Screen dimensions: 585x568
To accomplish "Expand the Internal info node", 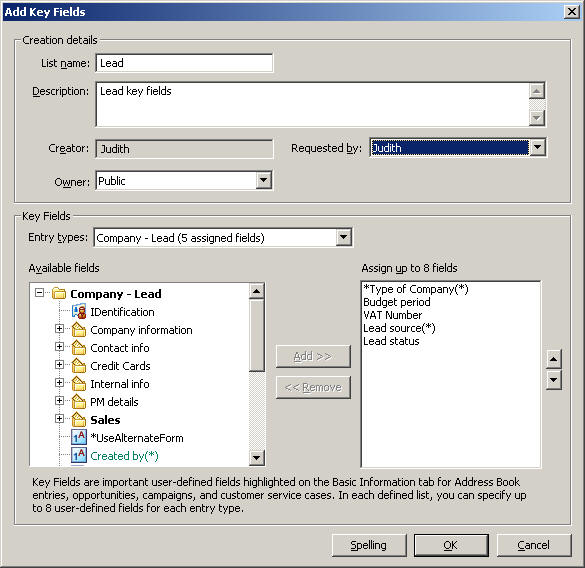I will coord(59,383).
